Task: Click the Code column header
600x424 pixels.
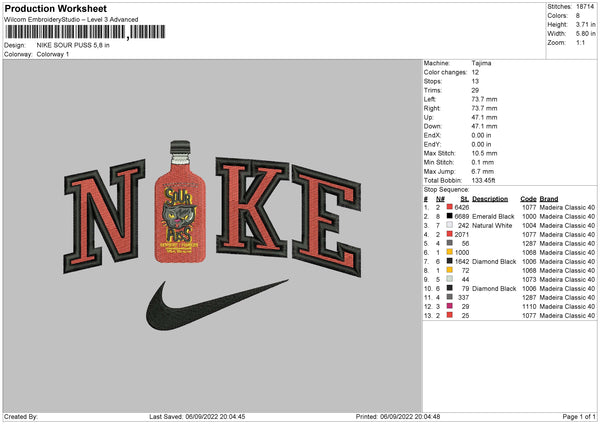Action: (x=528, y=199)
